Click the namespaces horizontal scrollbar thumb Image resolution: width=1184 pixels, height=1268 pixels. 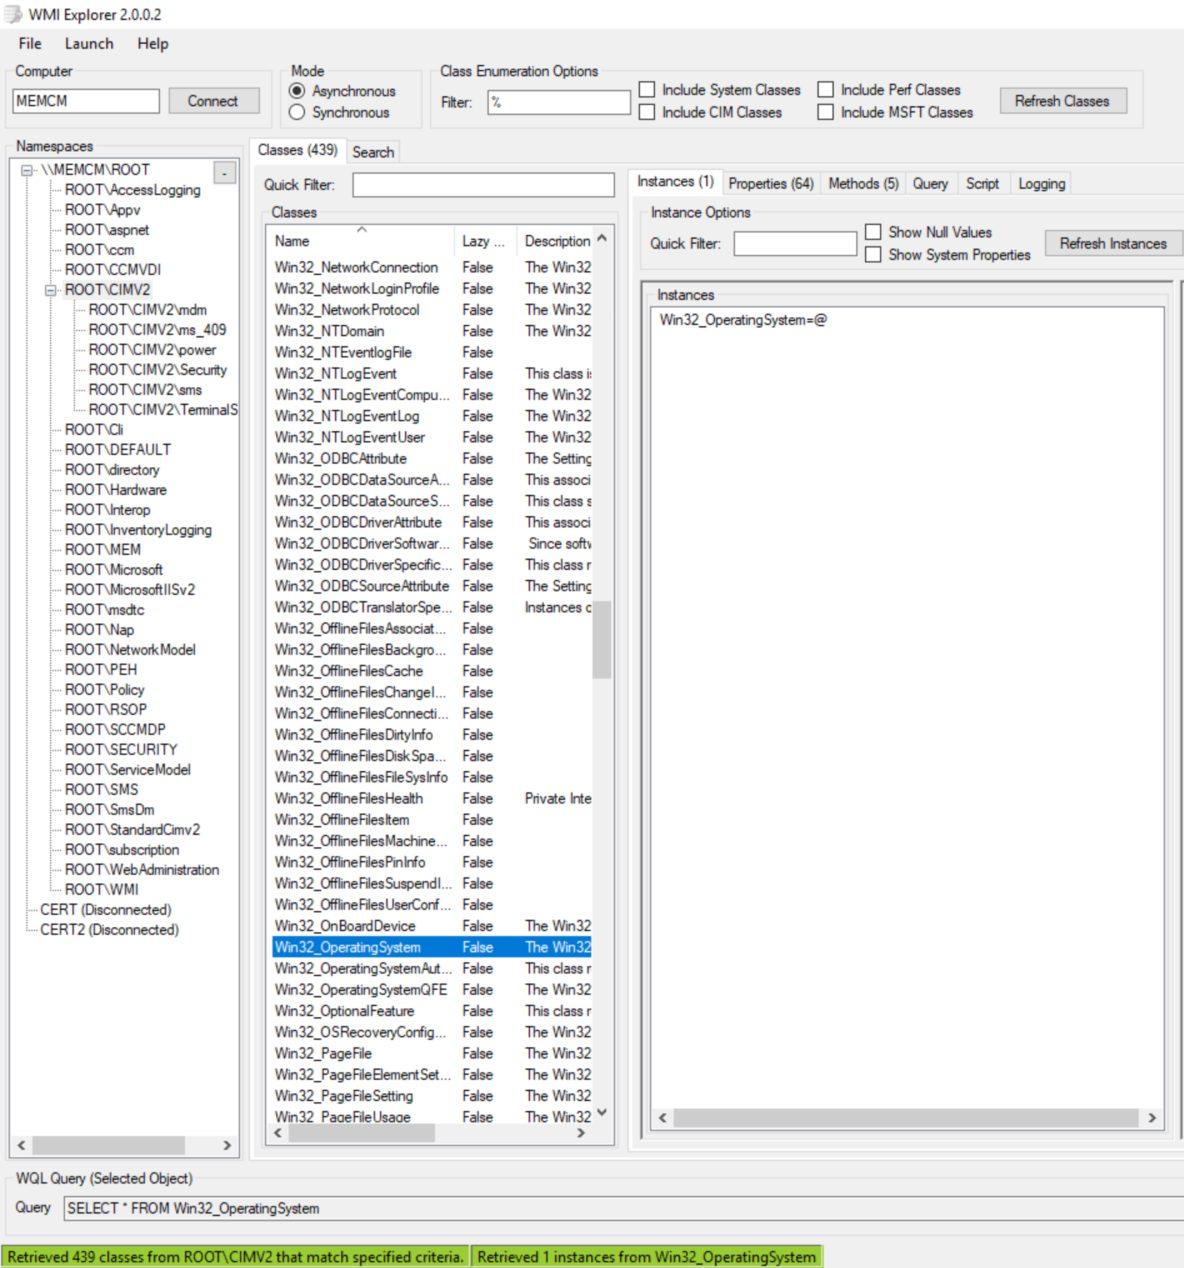[x=109, y=1145]
